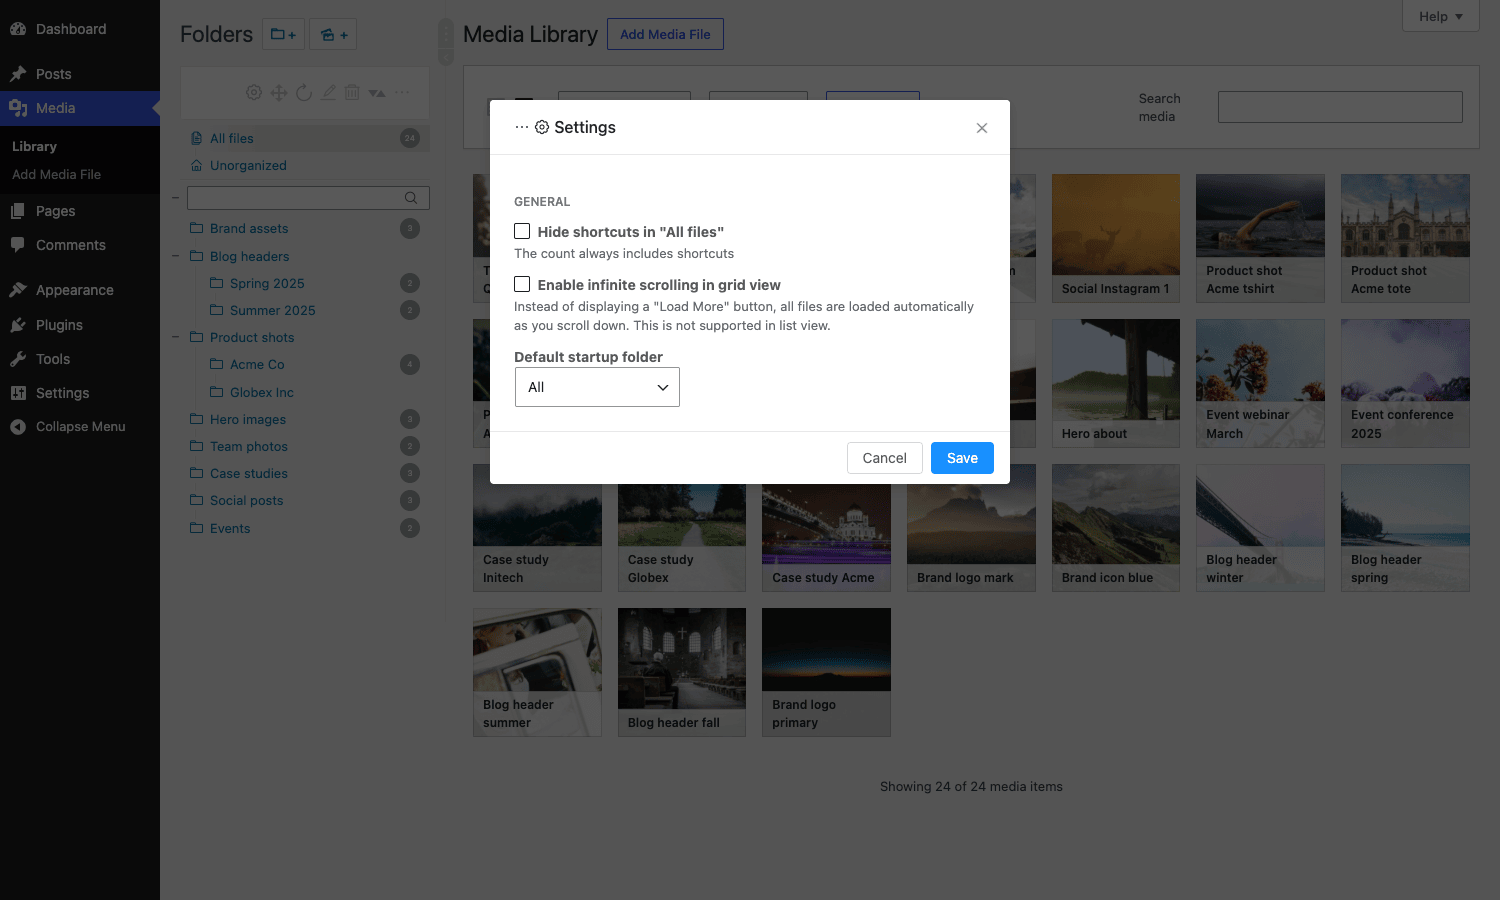Select the Brand logo primary thumbnail
Image resolution: width=1500 pixels, height=900 pixels.
pos(826,672)
